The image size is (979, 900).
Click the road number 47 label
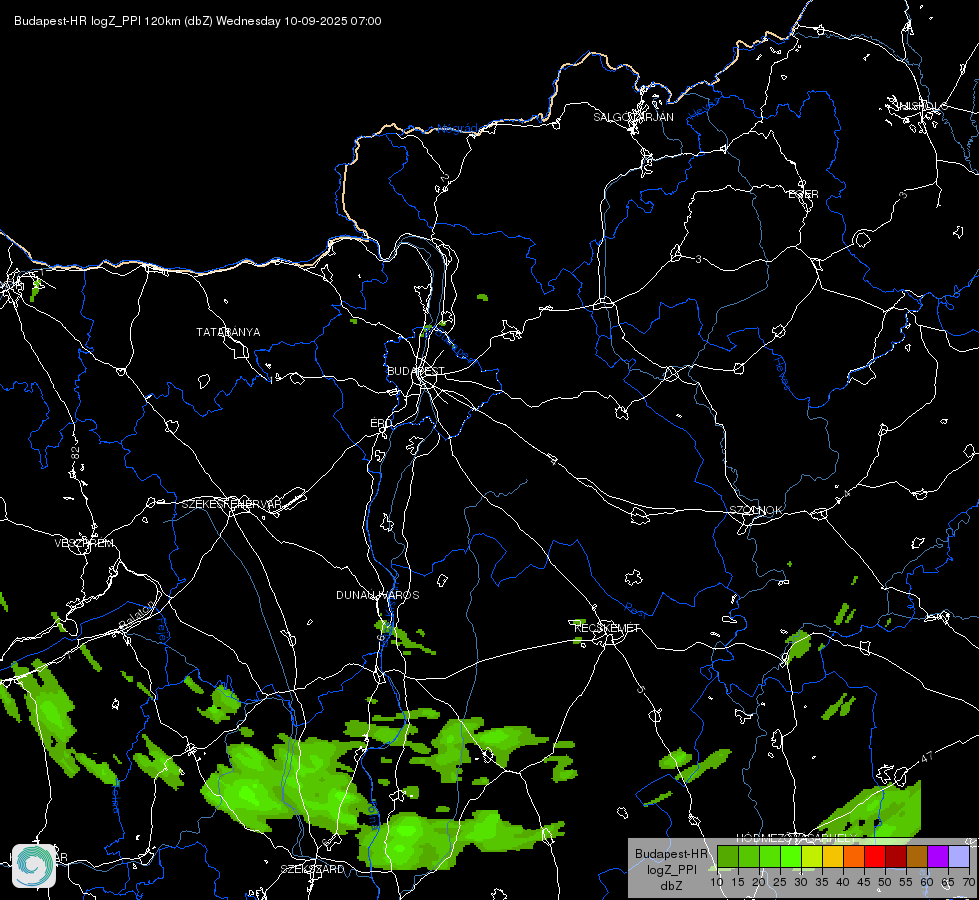(927, 757)
